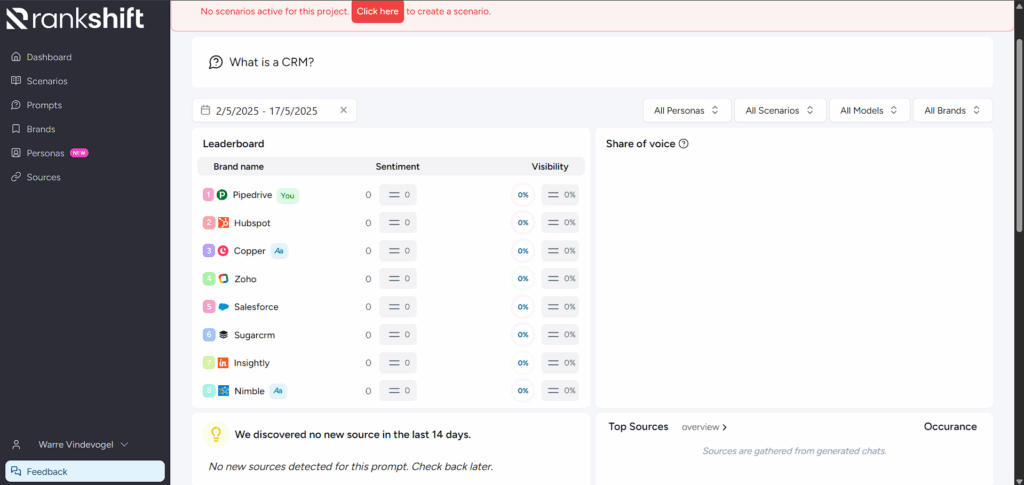
Task: Click the Sugarcrm brand logo
Action: (223, 335)
